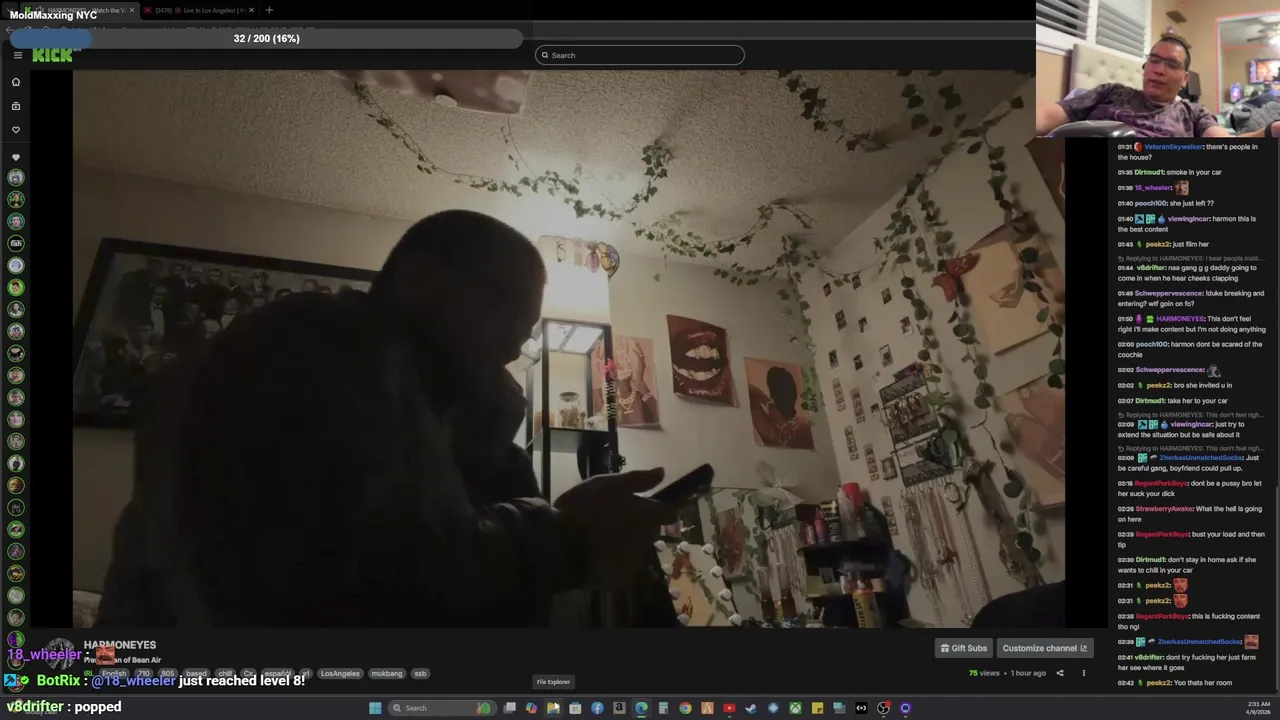Open Following heart icon in sidebar
Screen dimensions: 1280x720
point(16,130)
